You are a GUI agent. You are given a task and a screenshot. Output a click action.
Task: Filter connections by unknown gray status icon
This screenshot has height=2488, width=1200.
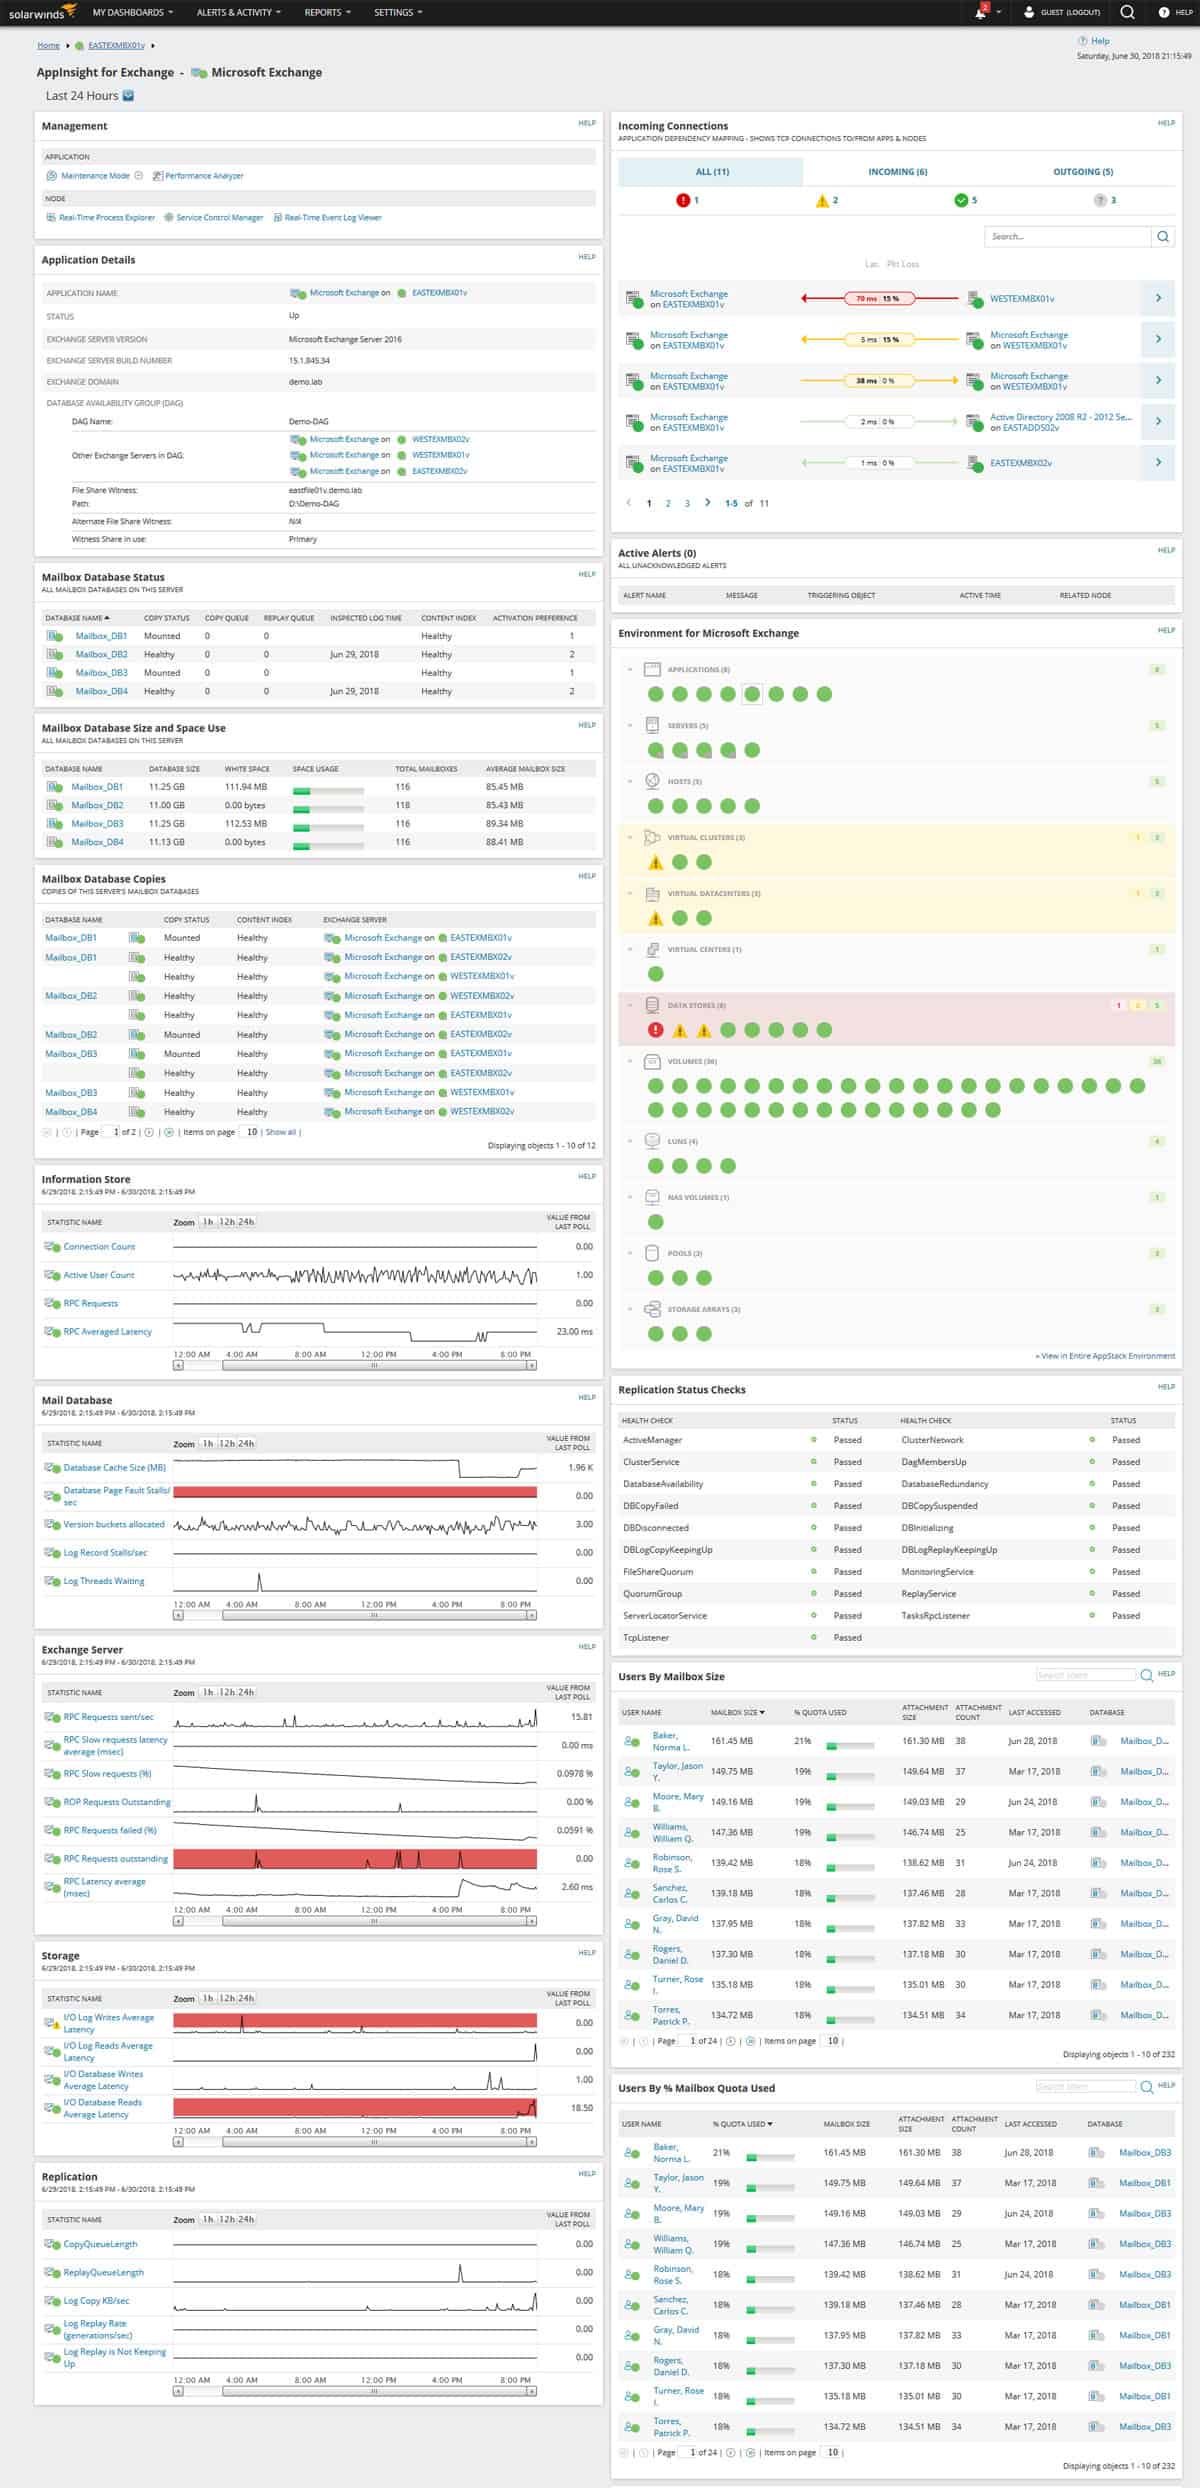1100,200
